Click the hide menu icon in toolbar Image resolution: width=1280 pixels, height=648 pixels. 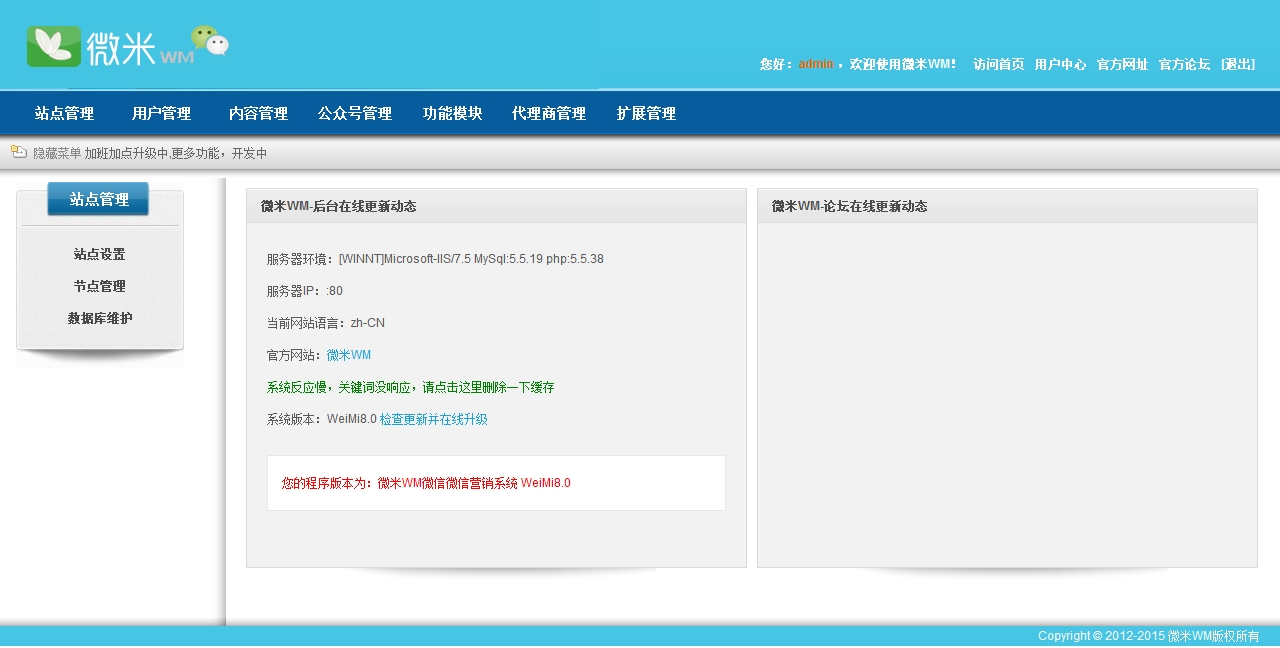click(18, 152)
